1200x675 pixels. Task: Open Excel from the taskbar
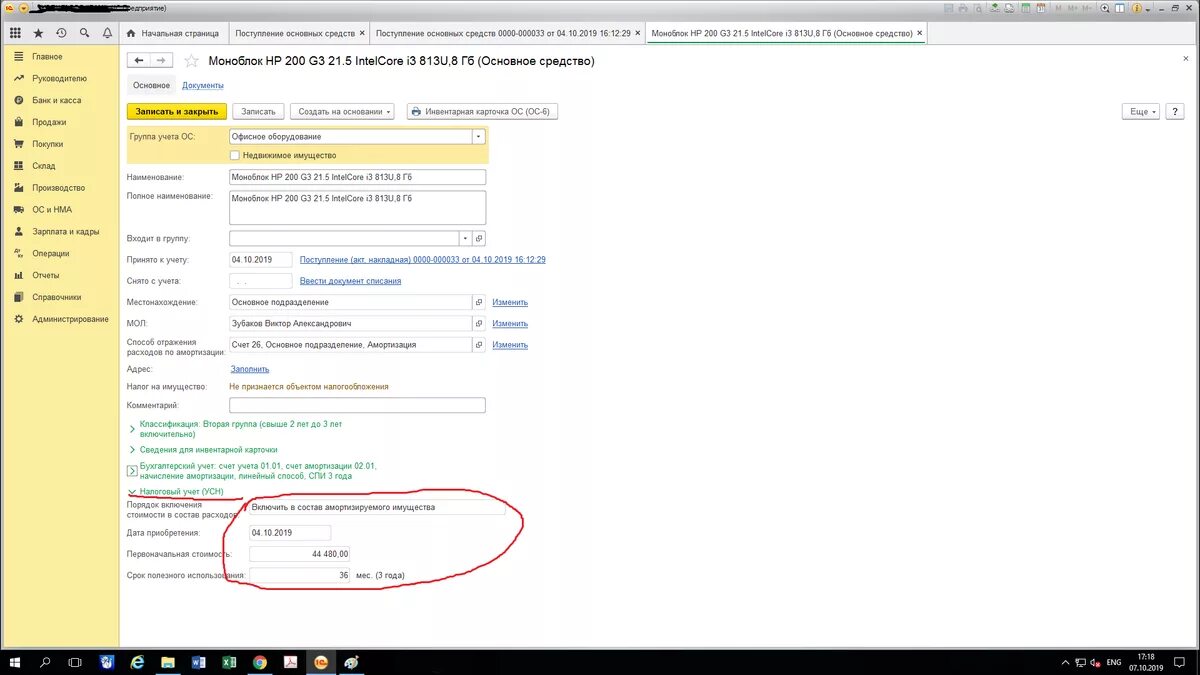tap(228, 662)
